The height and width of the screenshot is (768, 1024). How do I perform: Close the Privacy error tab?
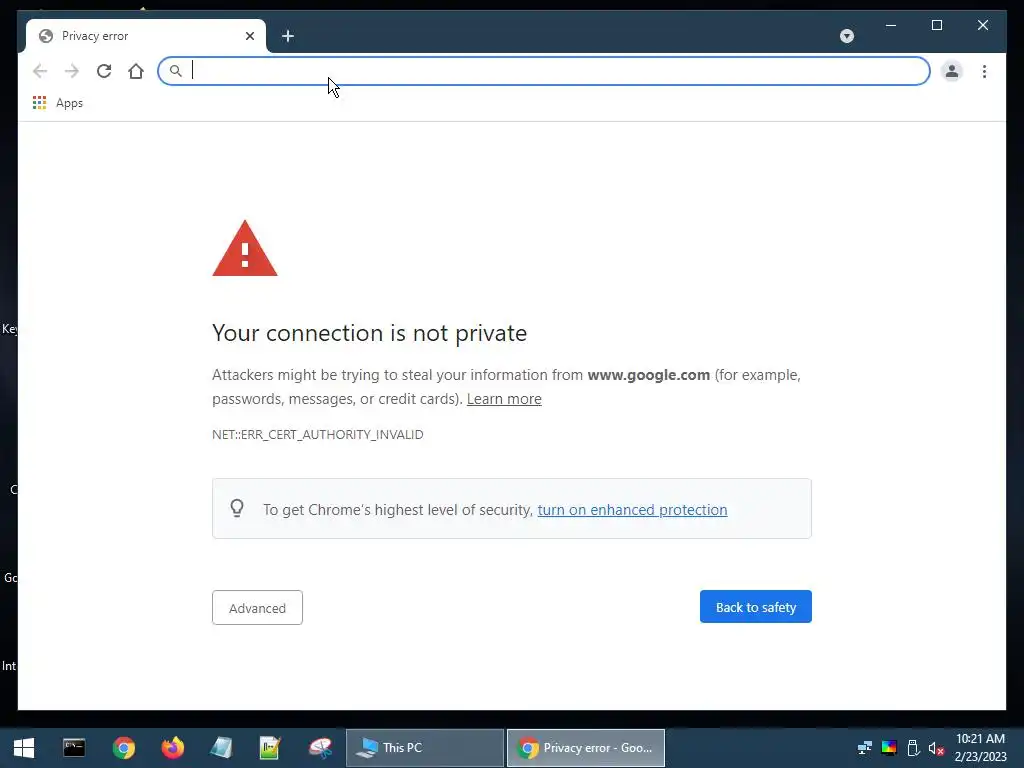pos(249,36)
